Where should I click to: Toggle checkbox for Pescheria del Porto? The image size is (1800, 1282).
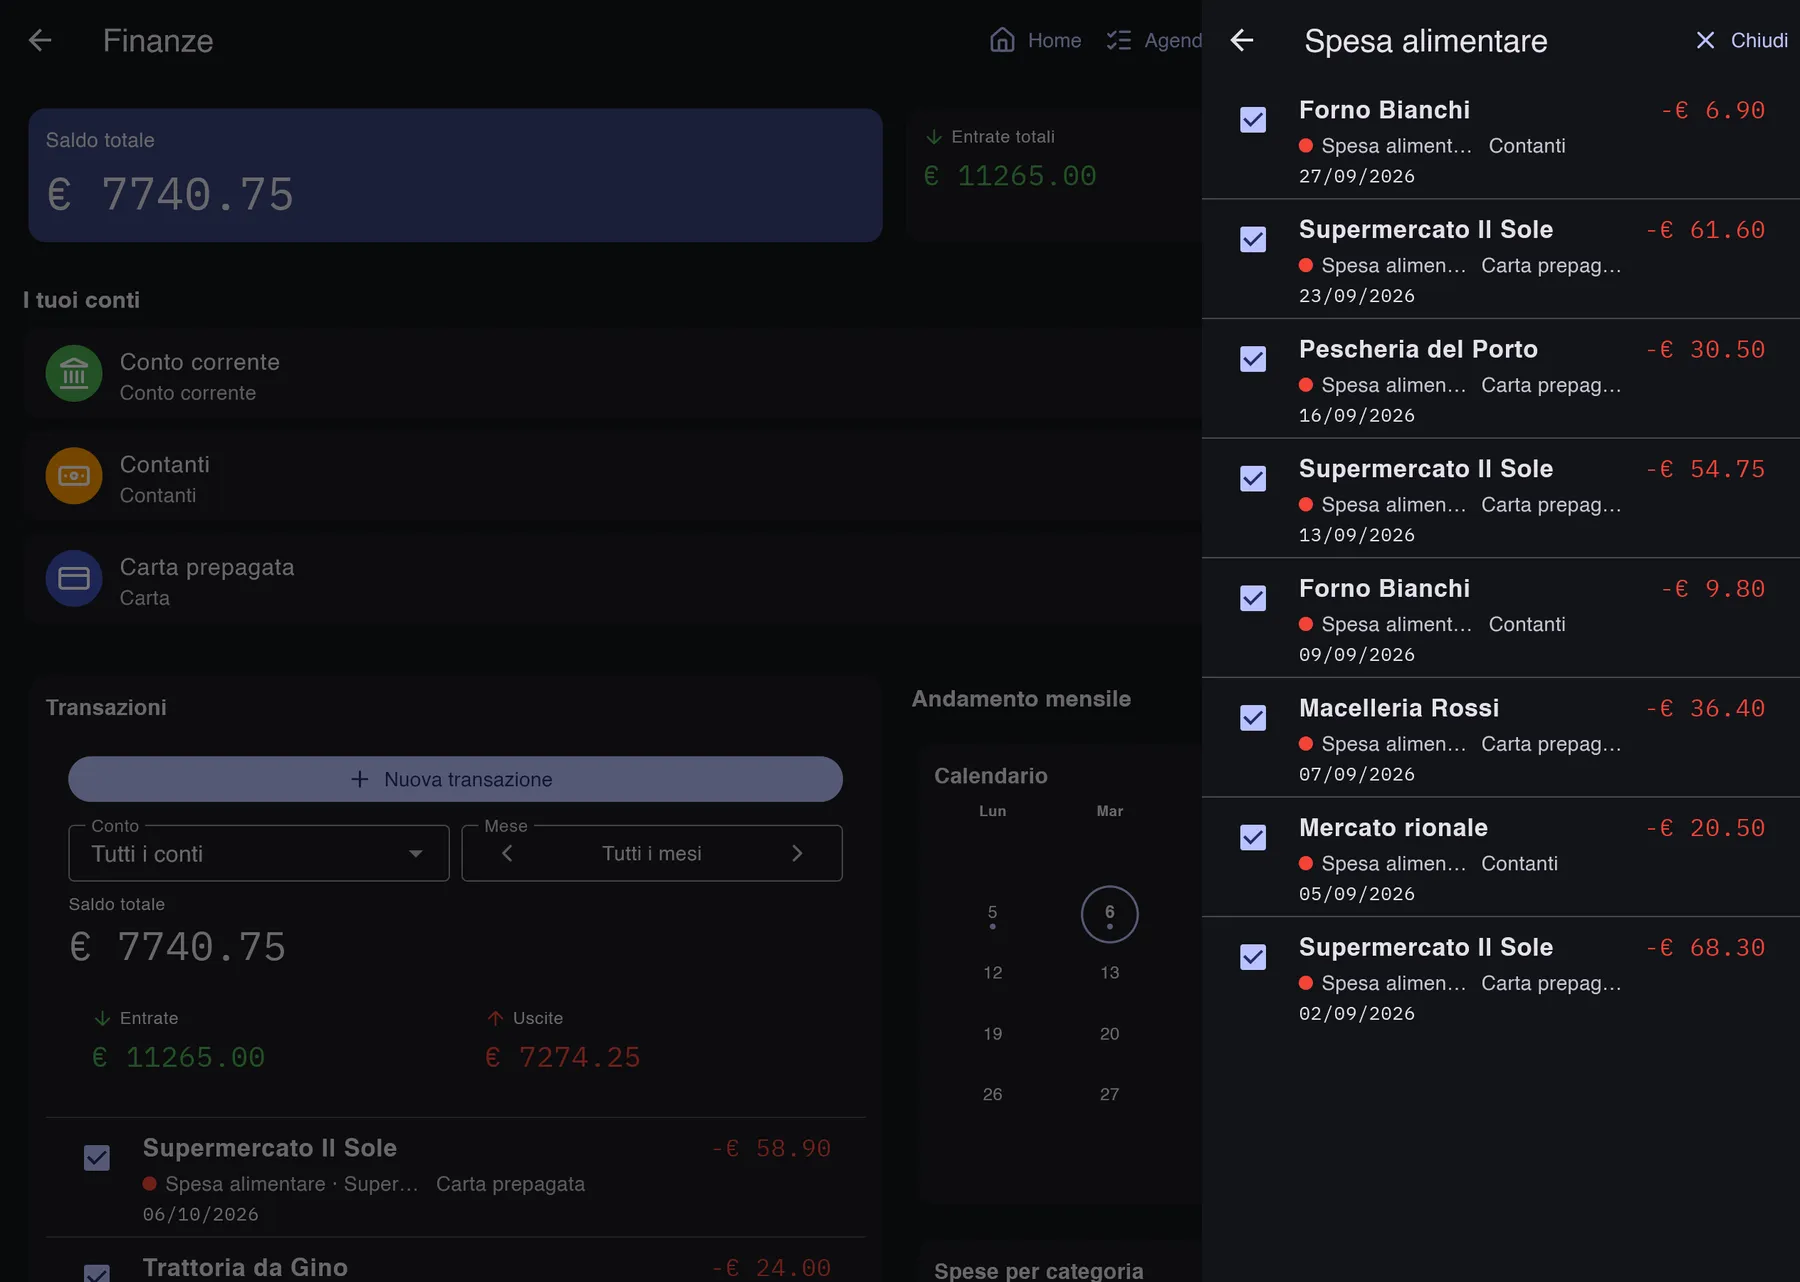[1253, 359]
